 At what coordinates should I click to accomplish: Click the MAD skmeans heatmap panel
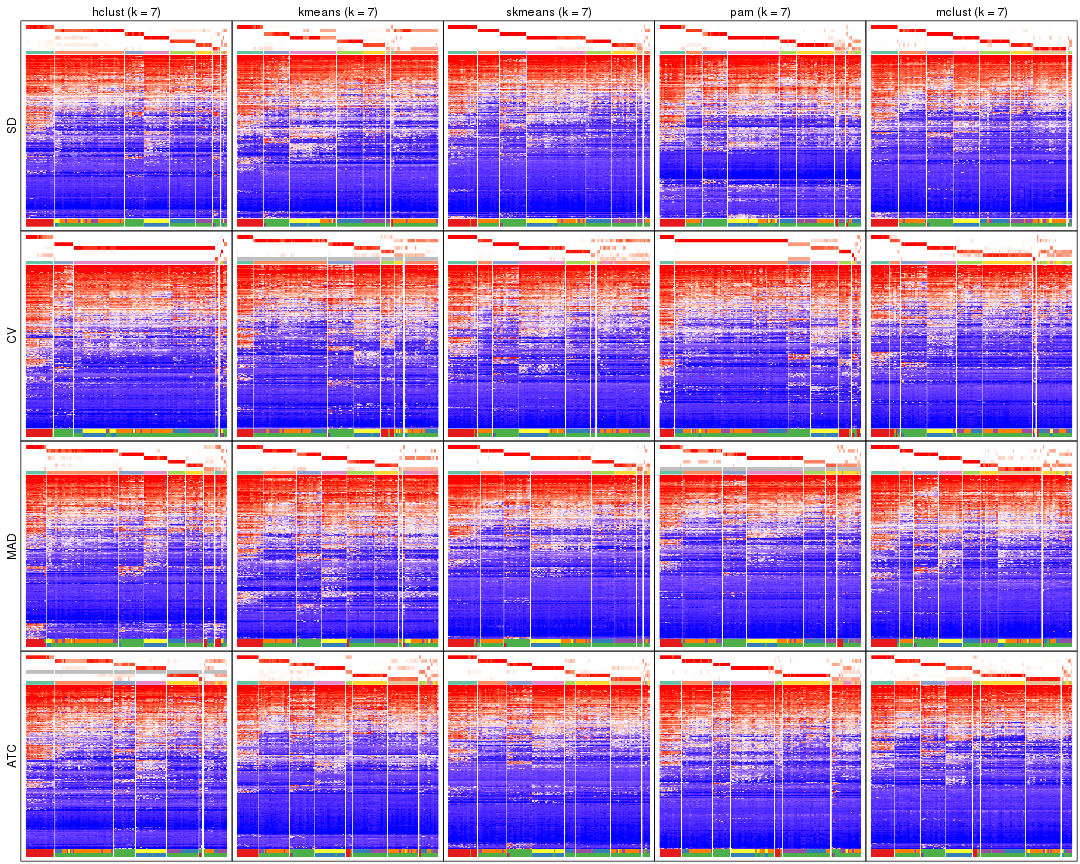click(550, 550)
